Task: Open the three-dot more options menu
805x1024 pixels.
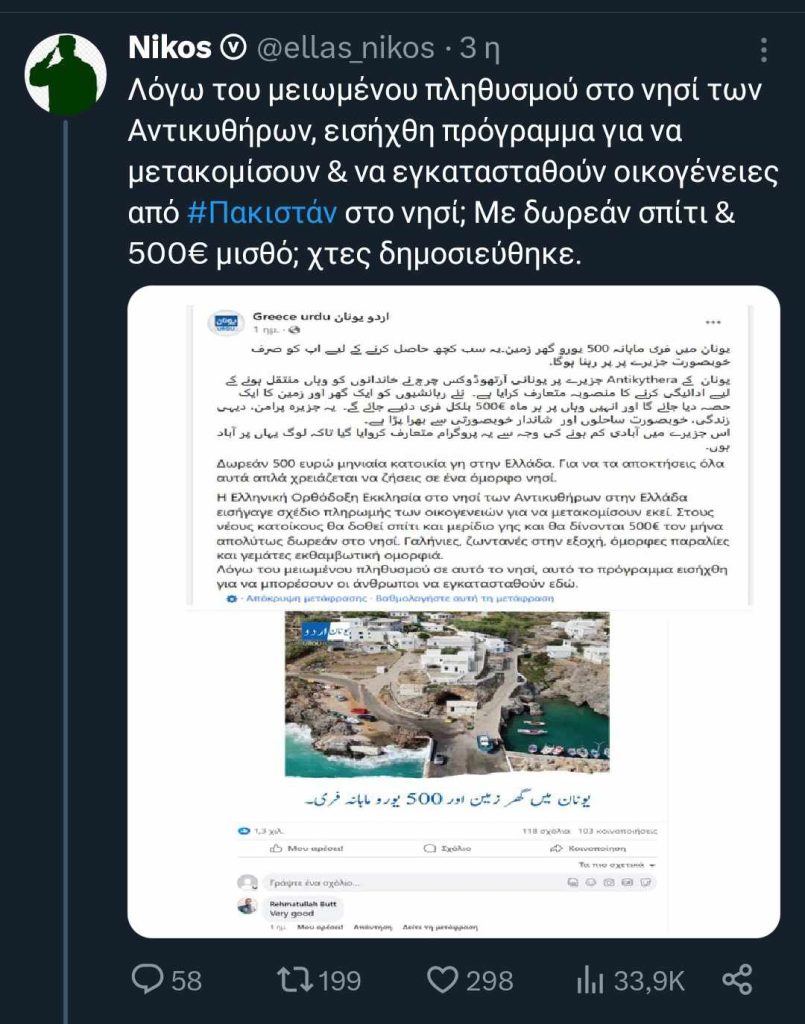Action: 763,50
